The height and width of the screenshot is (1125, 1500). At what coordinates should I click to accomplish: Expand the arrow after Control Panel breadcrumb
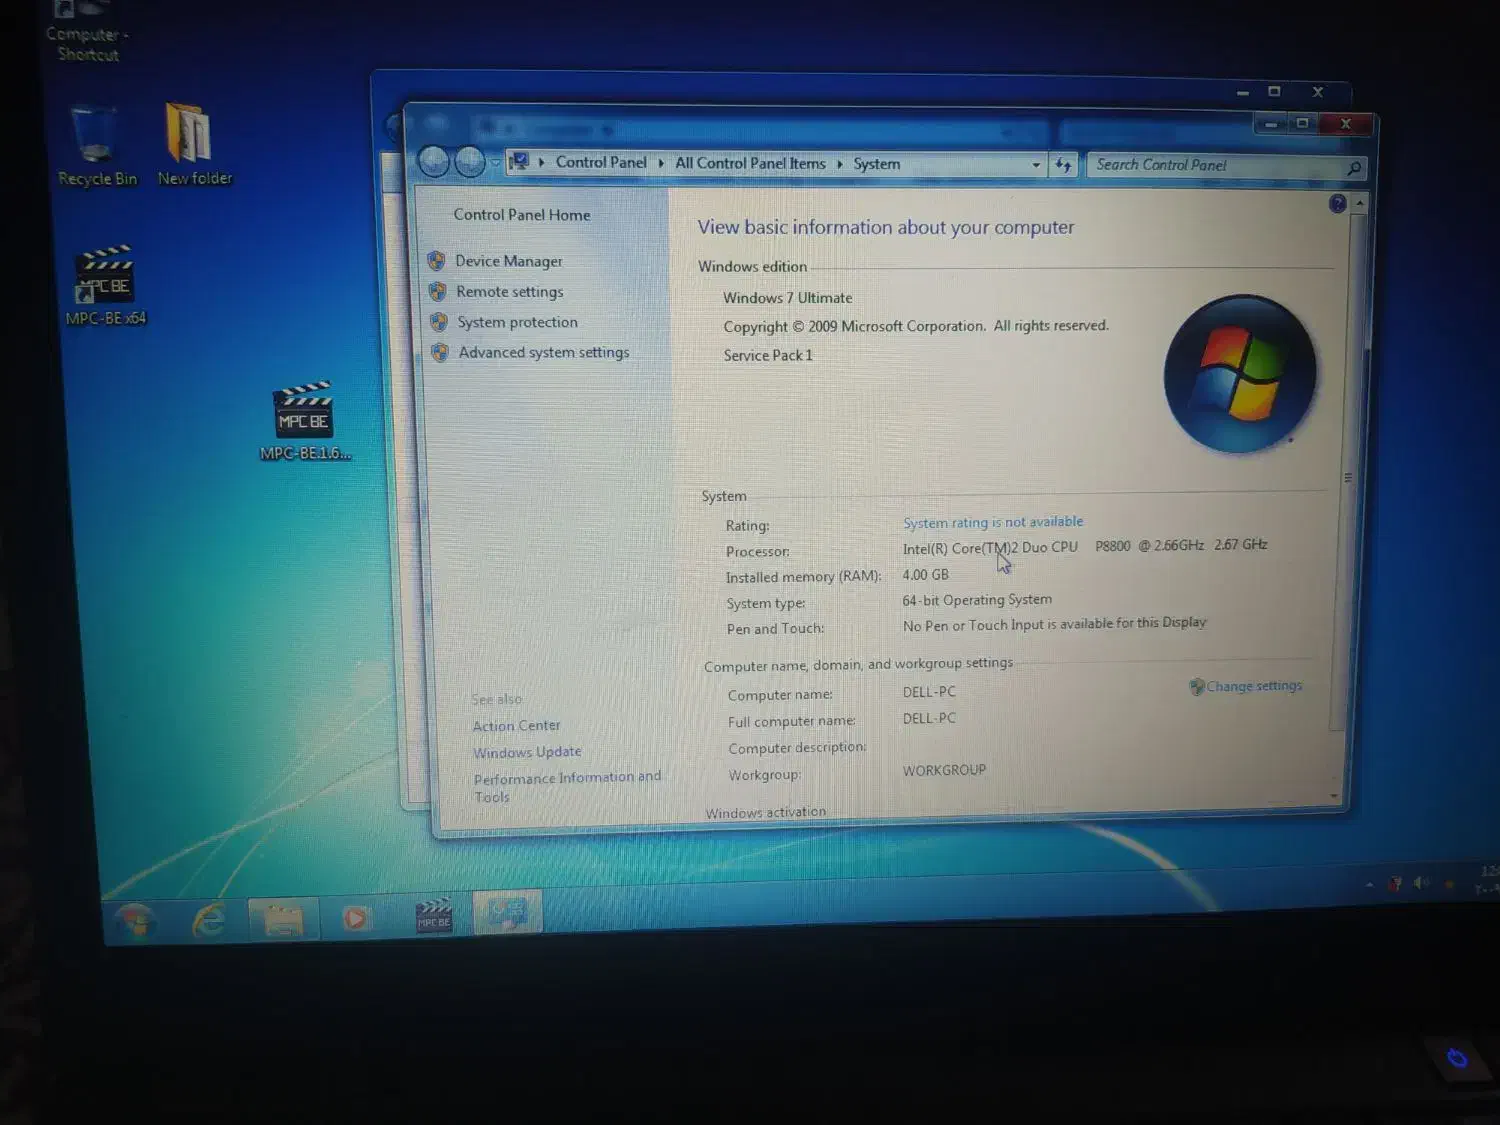pyautogui.click(x=661, y=163)
